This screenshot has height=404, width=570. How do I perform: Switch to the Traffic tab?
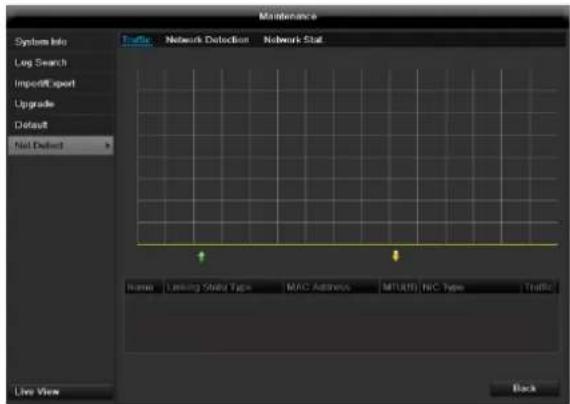pyautogui.click(x=136, y=39)
